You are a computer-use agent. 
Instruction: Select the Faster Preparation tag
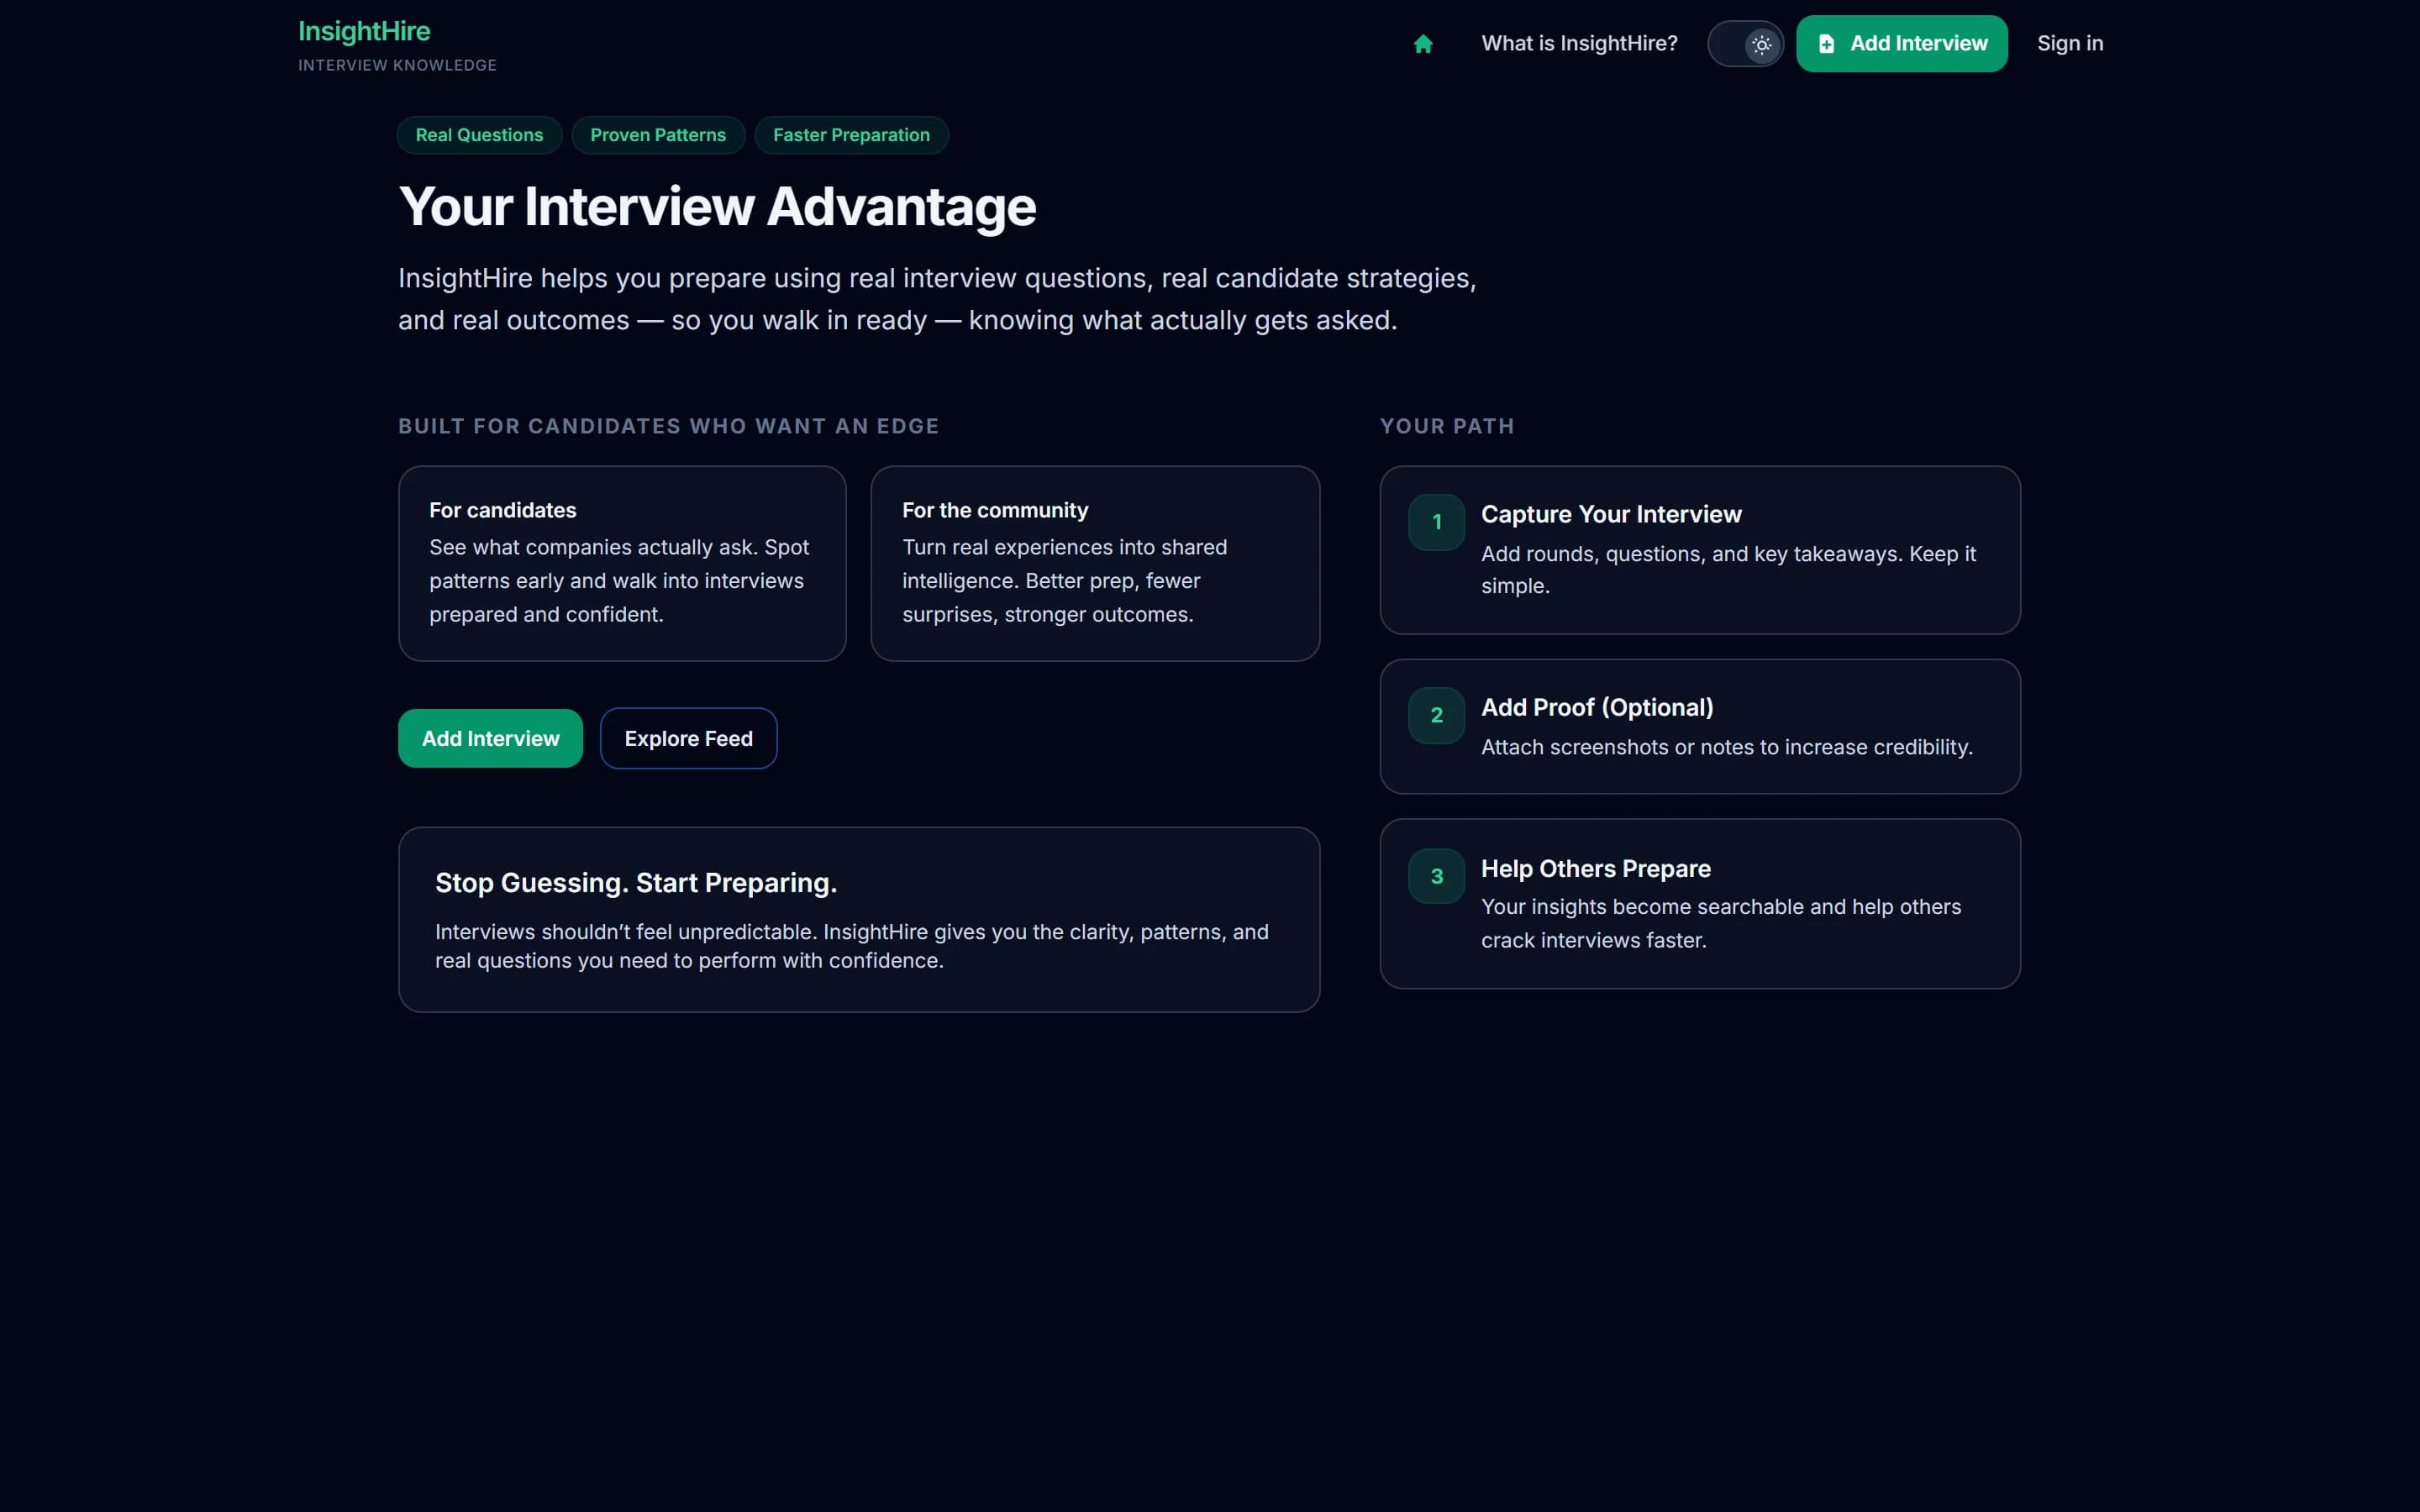tap(851, 135)
